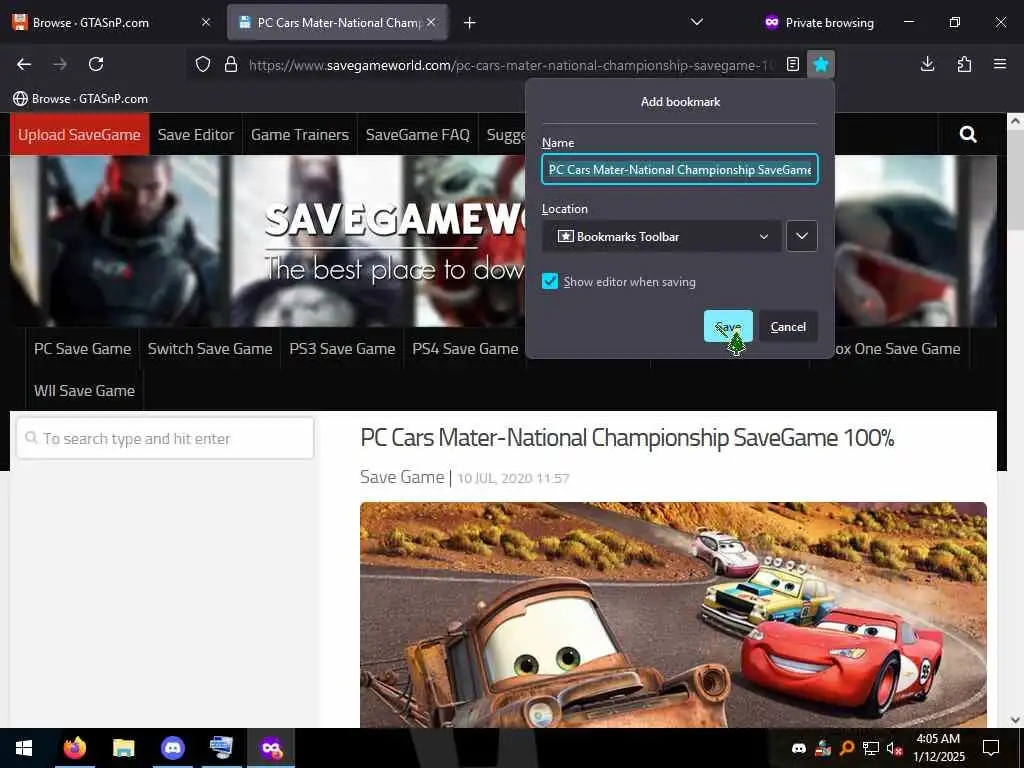Reload the current page
The height and width of the screenshot is (768, 1024).
(96, 64)
